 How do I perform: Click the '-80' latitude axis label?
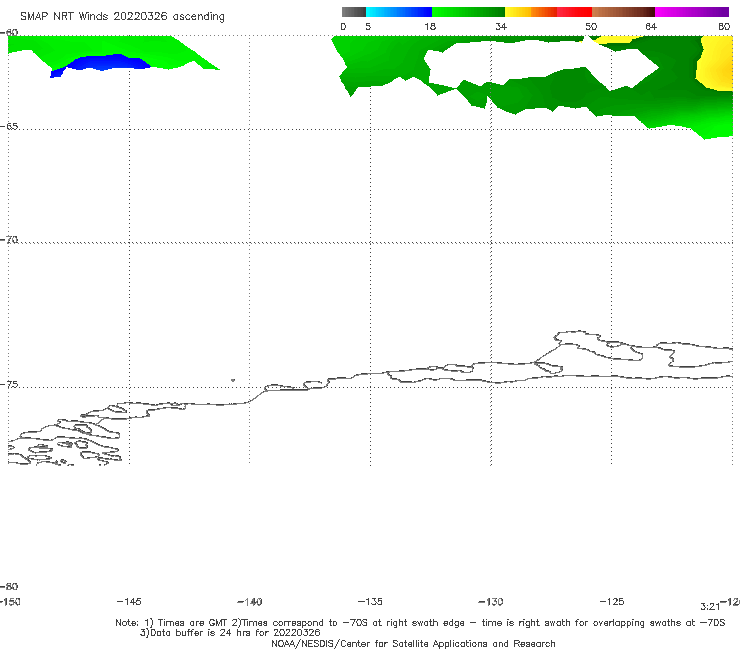[9, 586]
